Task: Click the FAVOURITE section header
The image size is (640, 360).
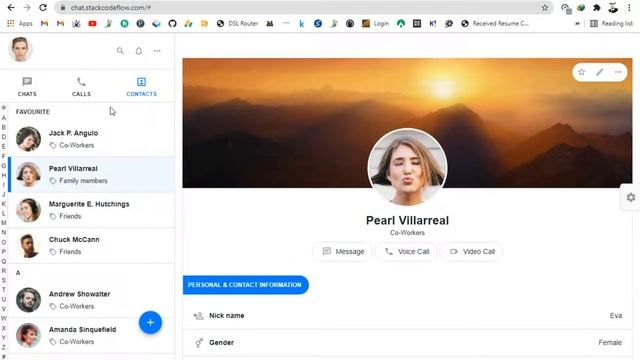Action: [33, 111]
